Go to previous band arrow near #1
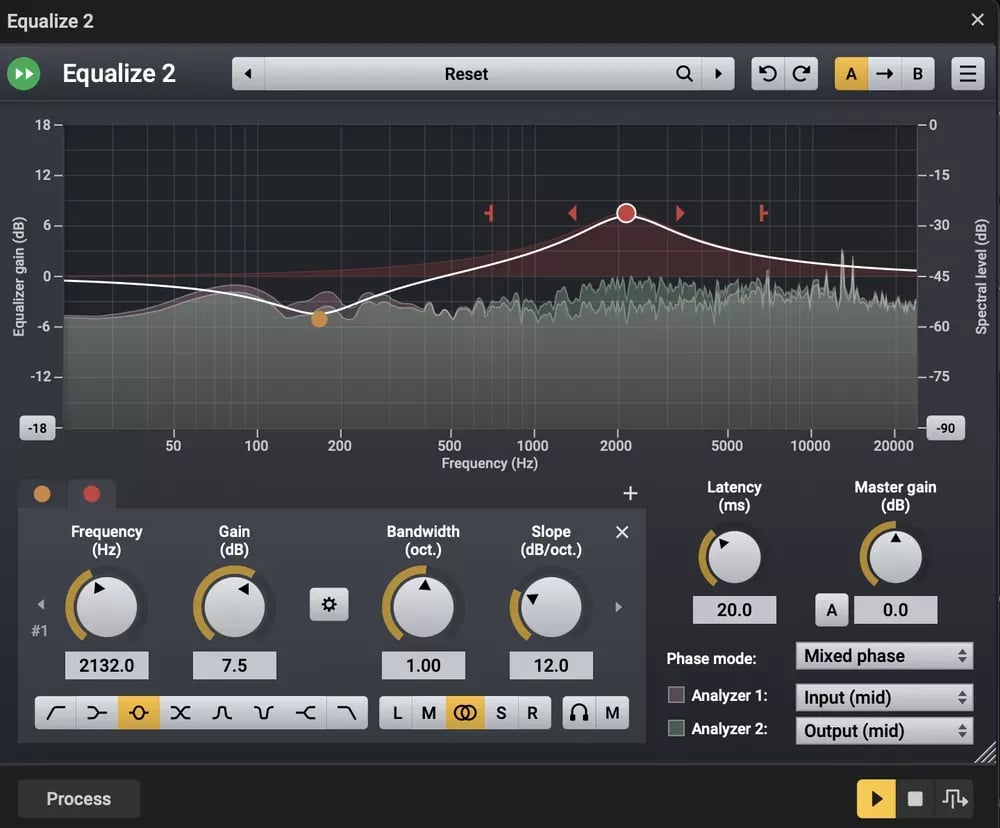This screenshot has width=1000, height=828. 41,603
